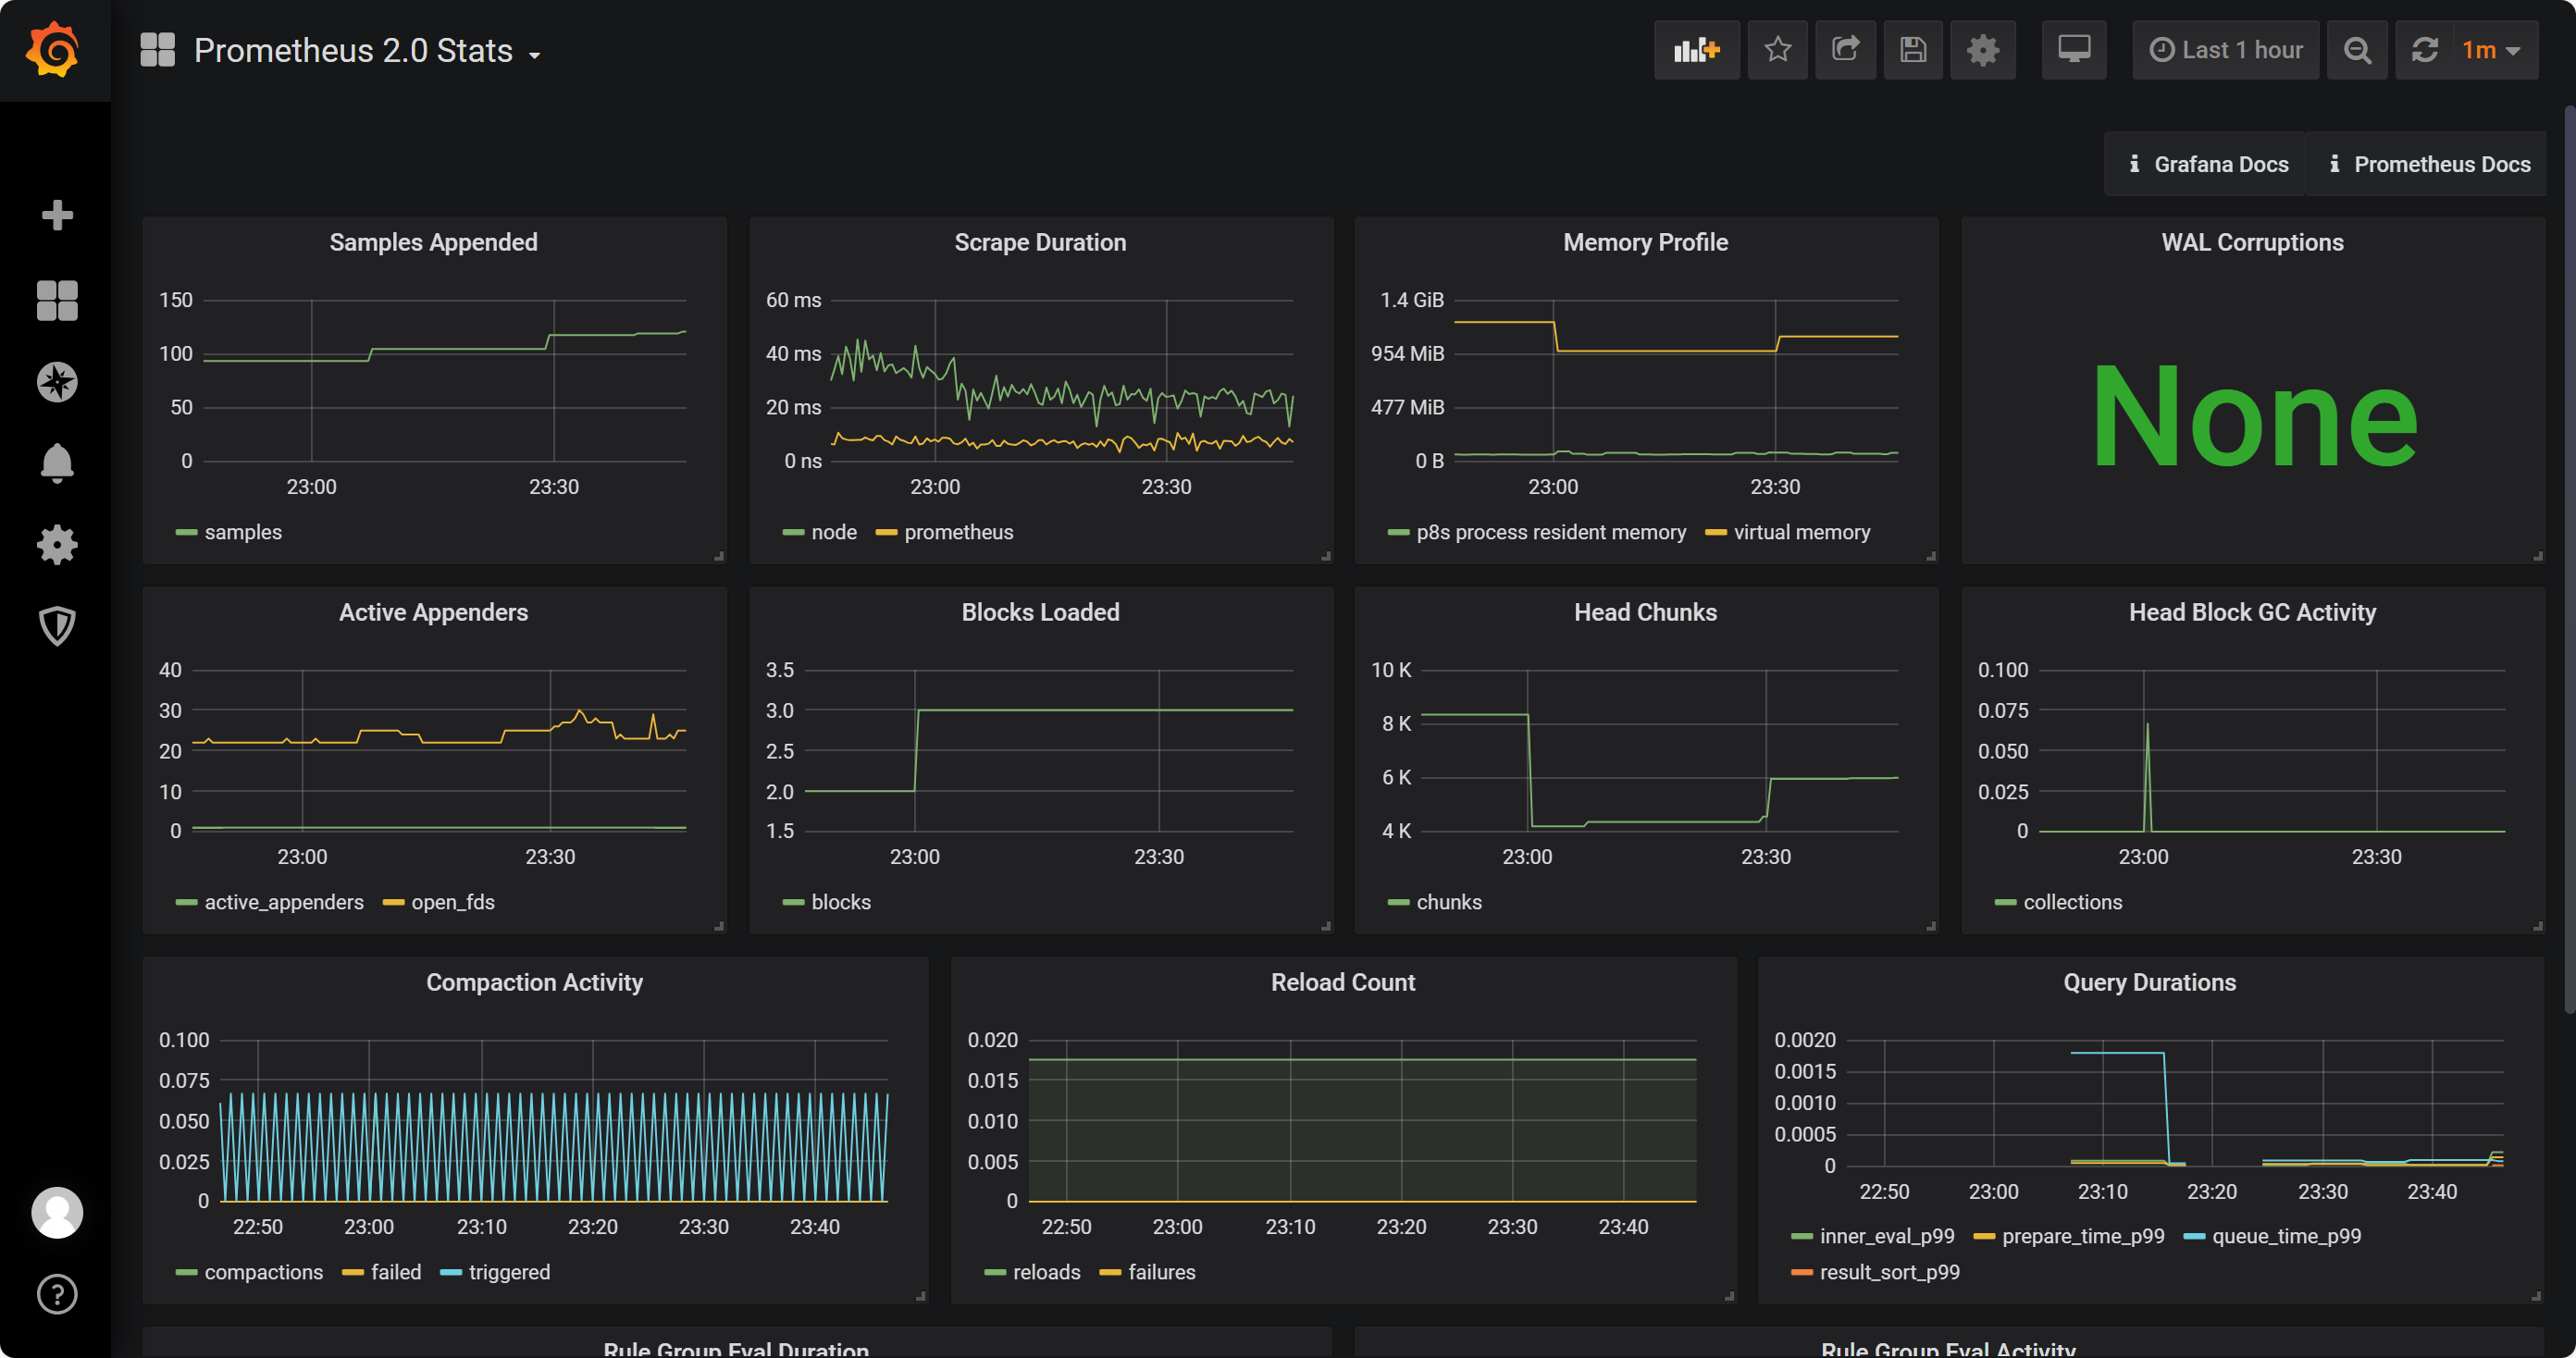This screenshot has width=2576, height=1358.
Task: Open the Active Appenders panel title menu
Action: pos(433,613)
